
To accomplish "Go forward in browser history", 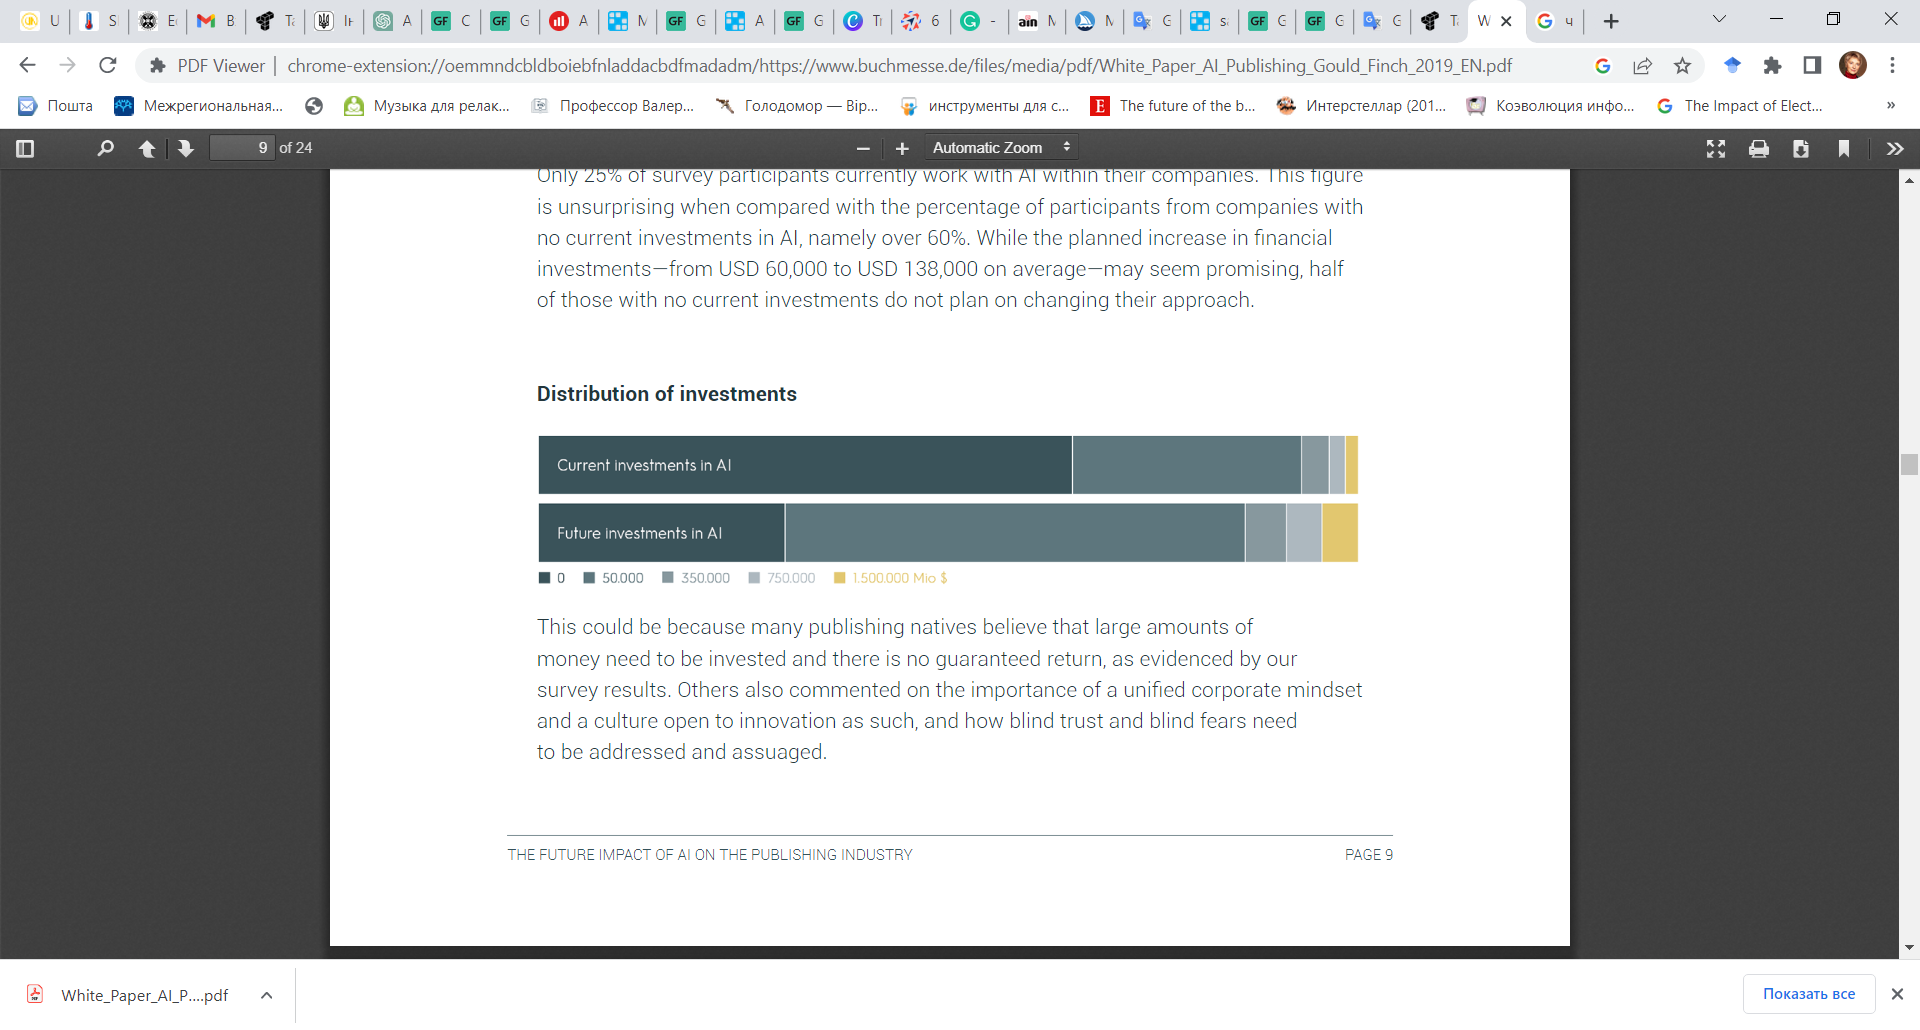I will tap(67, 65).
